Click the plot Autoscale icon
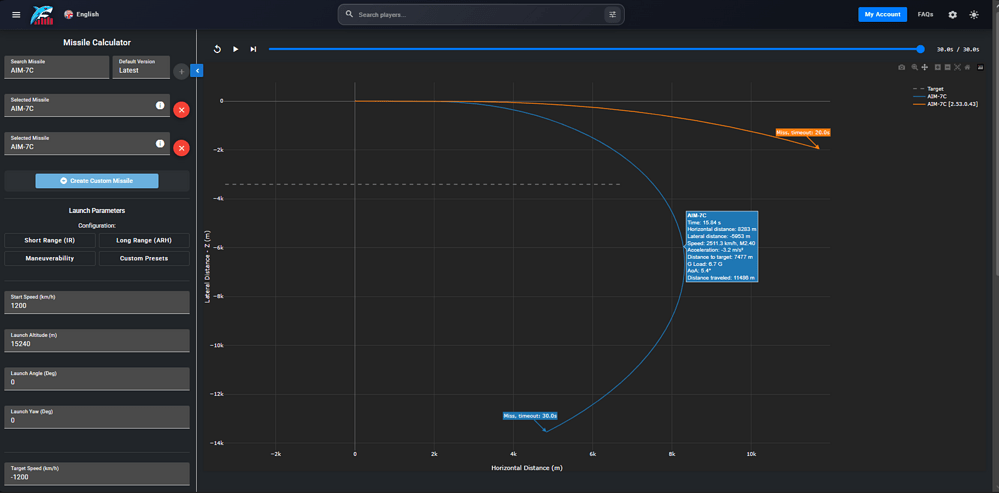This screenshot has width=999, height=493. 958,67
